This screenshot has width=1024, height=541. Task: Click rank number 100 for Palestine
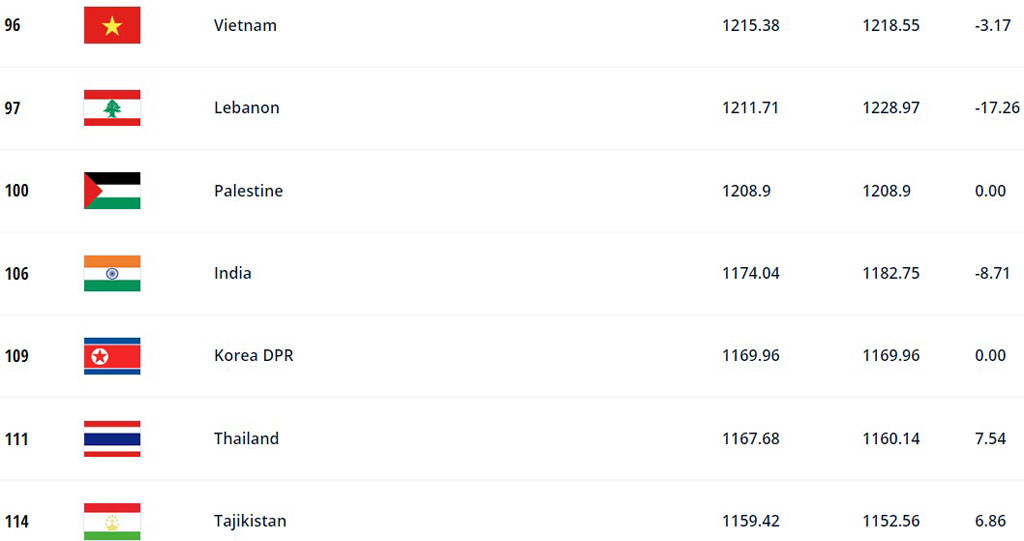coord(16,191)
